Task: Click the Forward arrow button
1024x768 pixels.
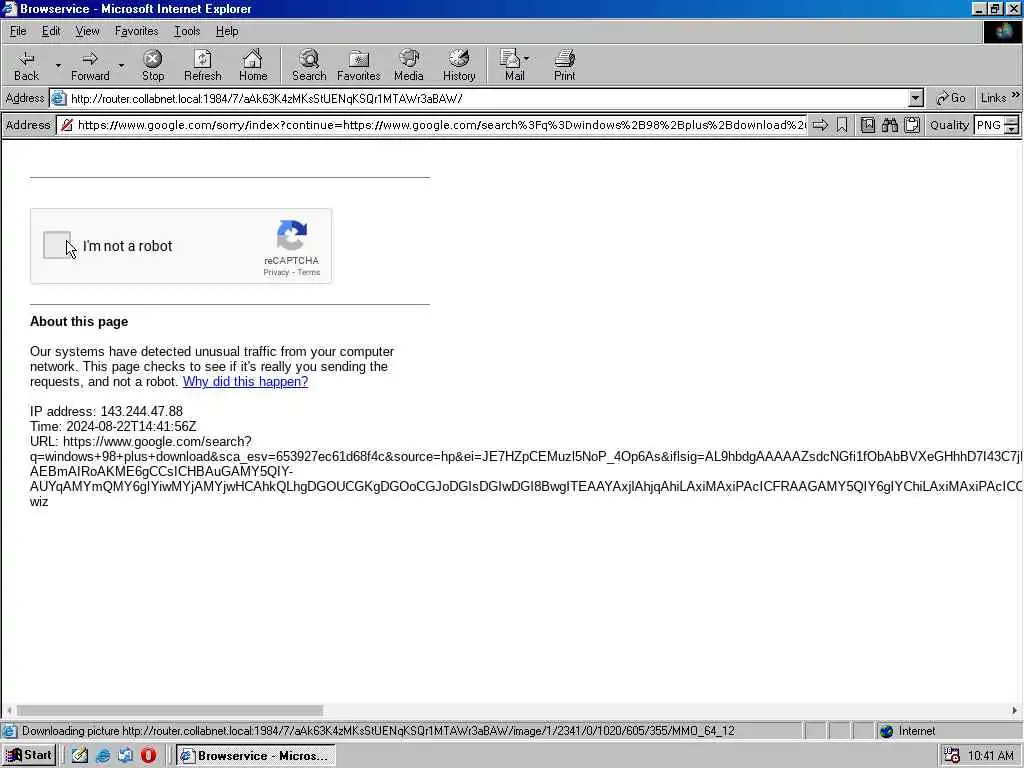Action: tap(90, 65)
